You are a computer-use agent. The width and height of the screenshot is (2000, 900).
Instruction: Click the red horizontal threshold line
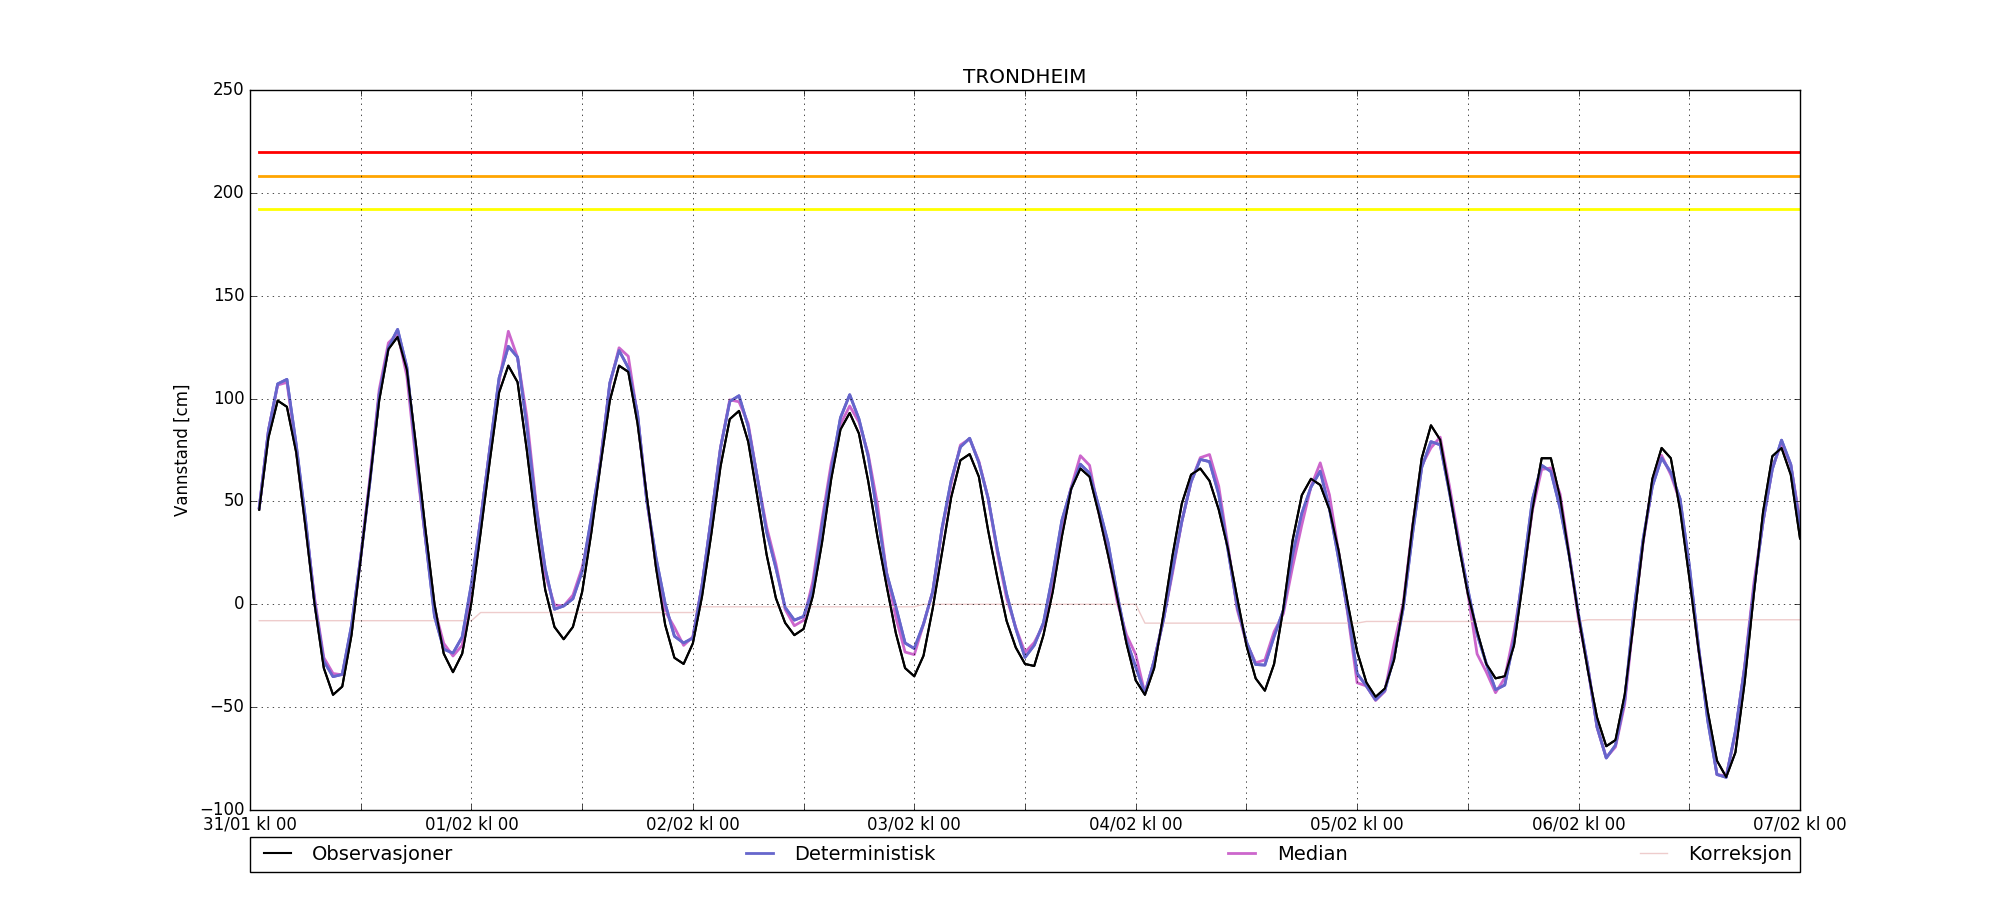click(x=1000, y=152)
